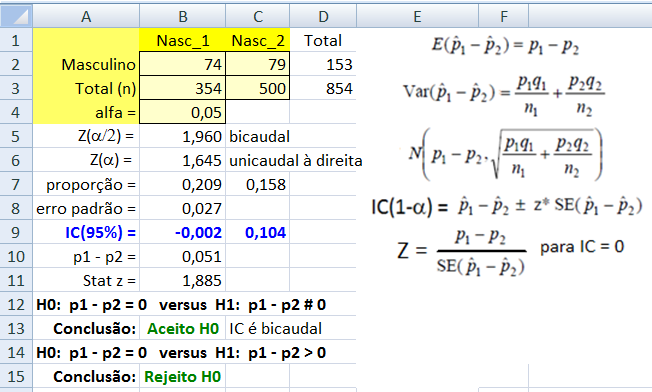Image resolution: width=652 pixels, height=392 pixels.
Task: Click the Aceito H0 conclusion cell
Action: (x=183, y=329)
